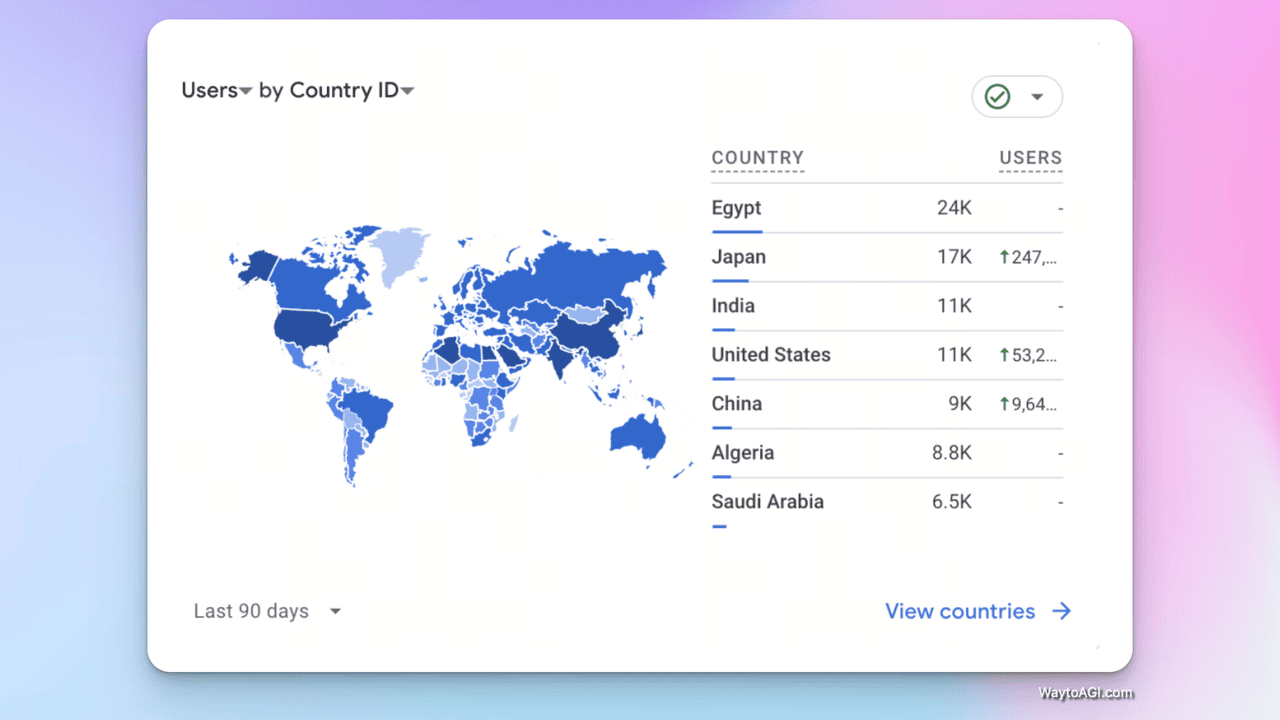This screenshot has width=1280, height=720.
Task: Choose the India row in the list
Action: pos(733,306)
